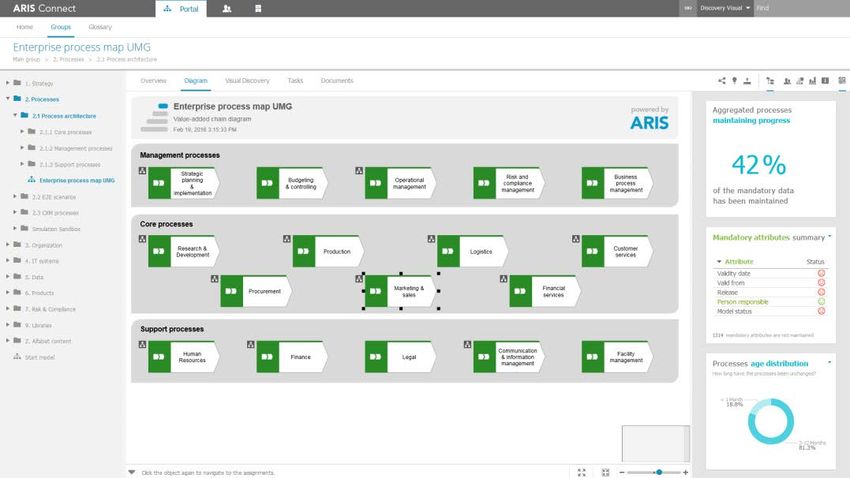Open the Start model item
Viewport: 850px width, 478px height.
[34, 358]
